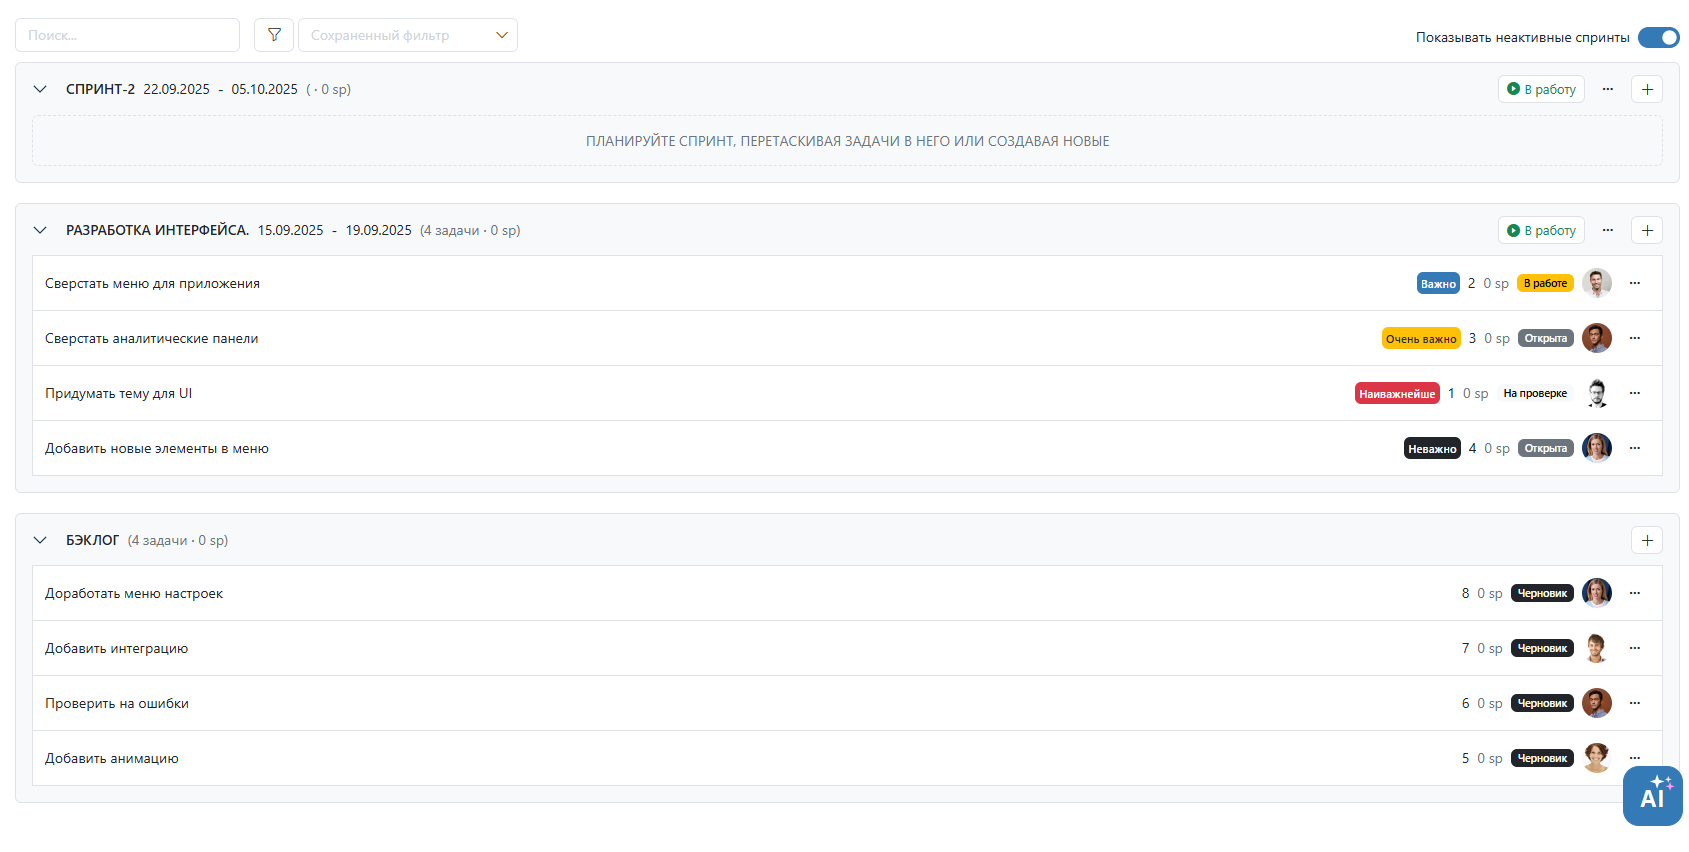The height and width of the screenshot is (852, 1689).
Task: Open the Сохраненный фильтр dropdown
Action: point(408,35)
